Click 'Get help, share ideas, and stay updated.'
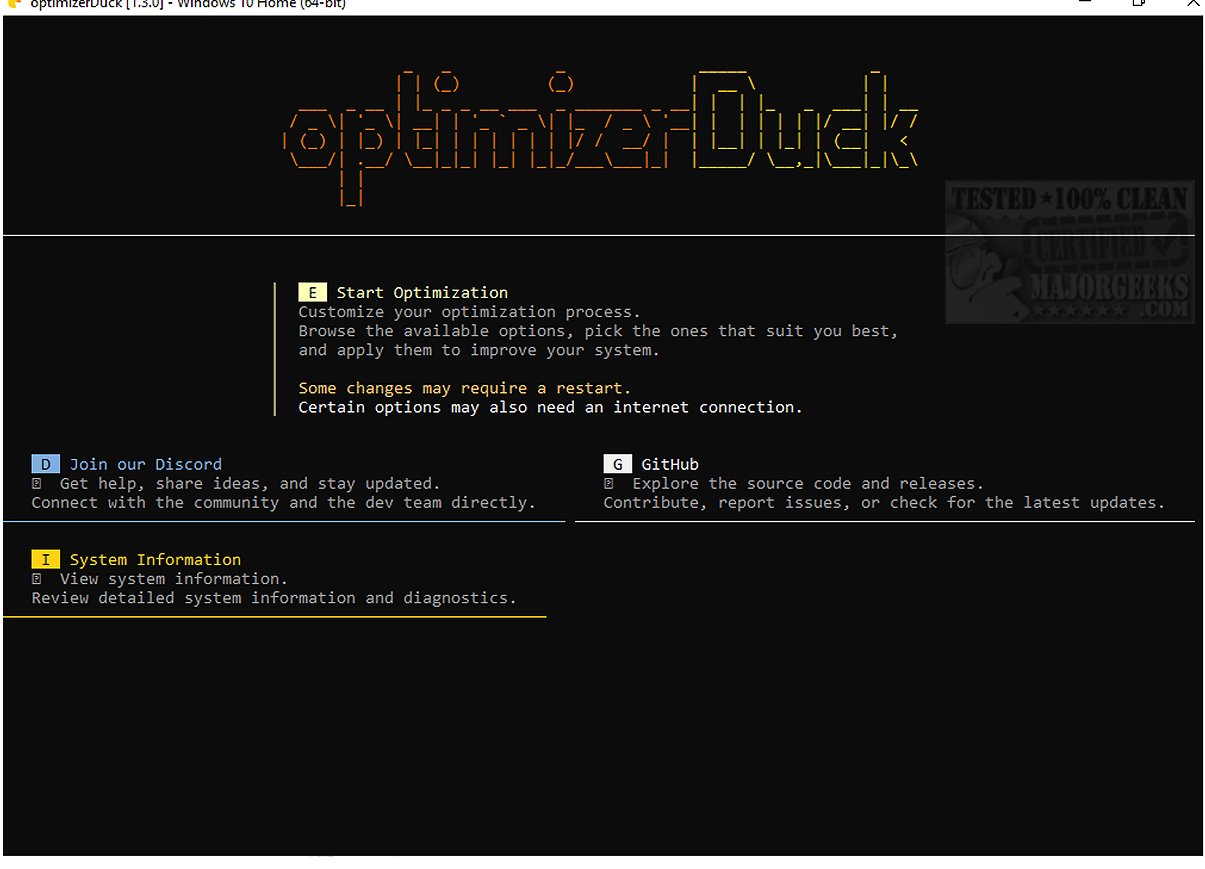The width and height of the screenshot is (1205, 869). tap(250, 483)
